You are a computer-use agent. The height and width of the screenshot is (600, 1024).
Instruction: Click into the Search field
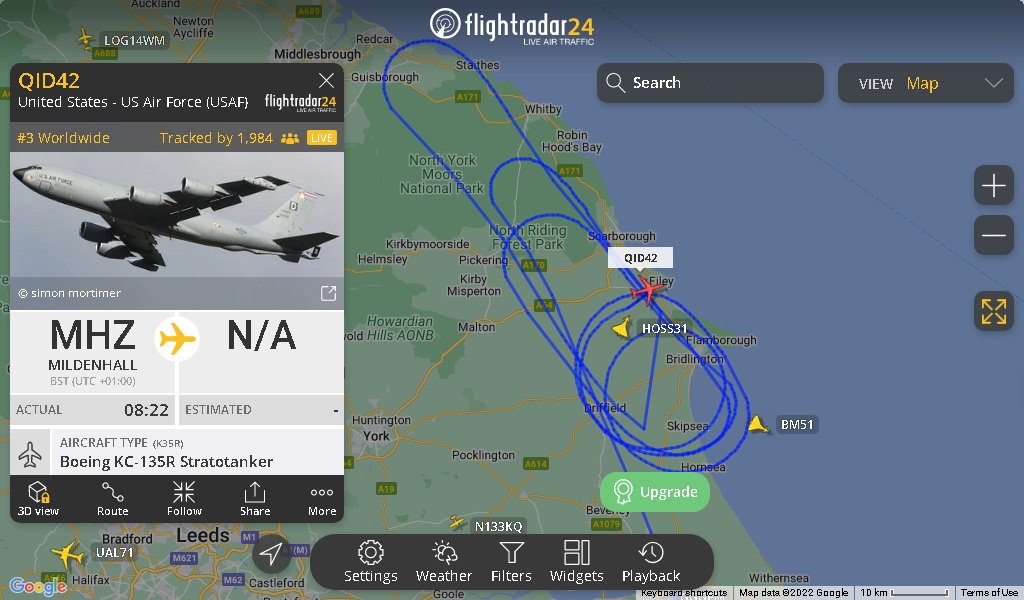click(710, 83)
